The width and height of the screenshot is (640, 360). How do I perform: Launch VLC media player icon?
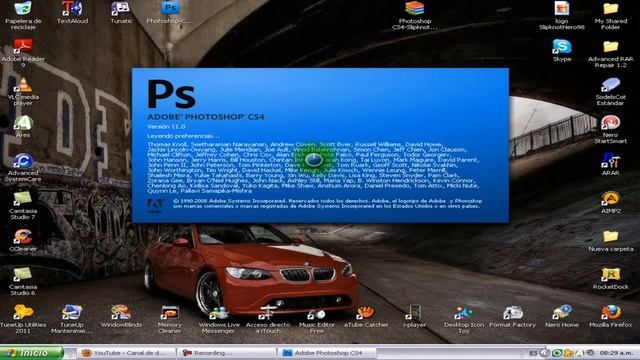point(23,85)
